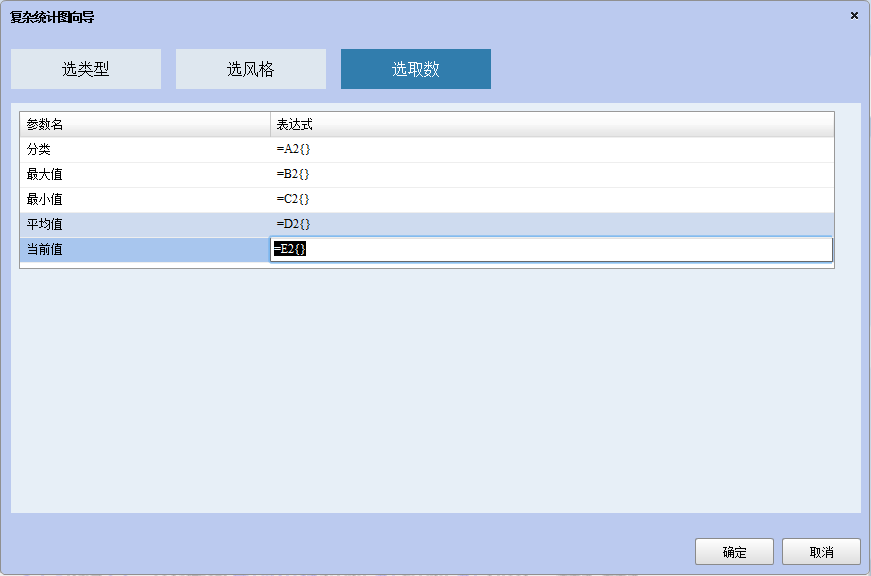
Task: Click the =E2{} expression input field
Action: coord(552,249)
